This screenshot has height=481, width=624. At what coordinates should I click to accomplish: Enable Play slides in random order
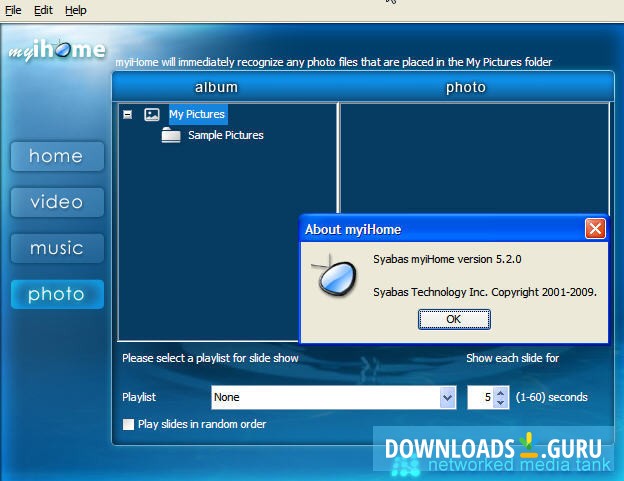128,424
